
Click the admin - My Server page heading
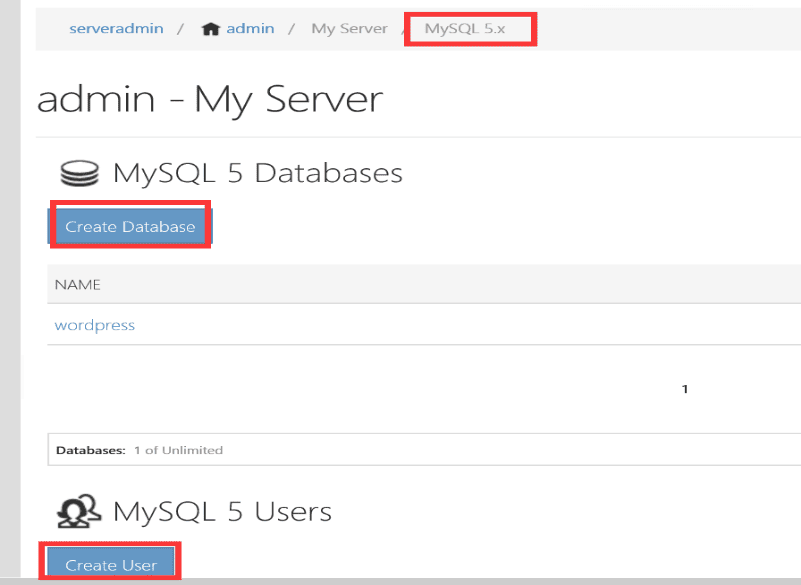click(208, 99)
